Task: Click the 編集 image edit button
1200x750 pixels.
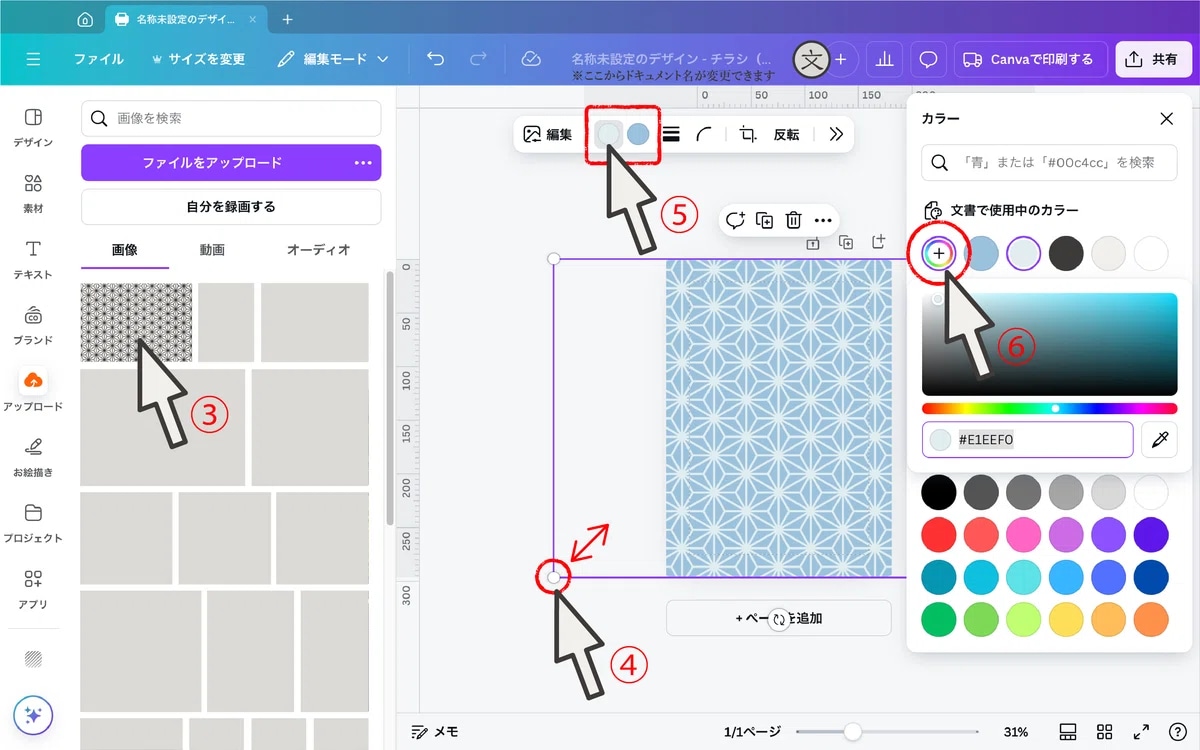Action: click(x=549, y=134)
